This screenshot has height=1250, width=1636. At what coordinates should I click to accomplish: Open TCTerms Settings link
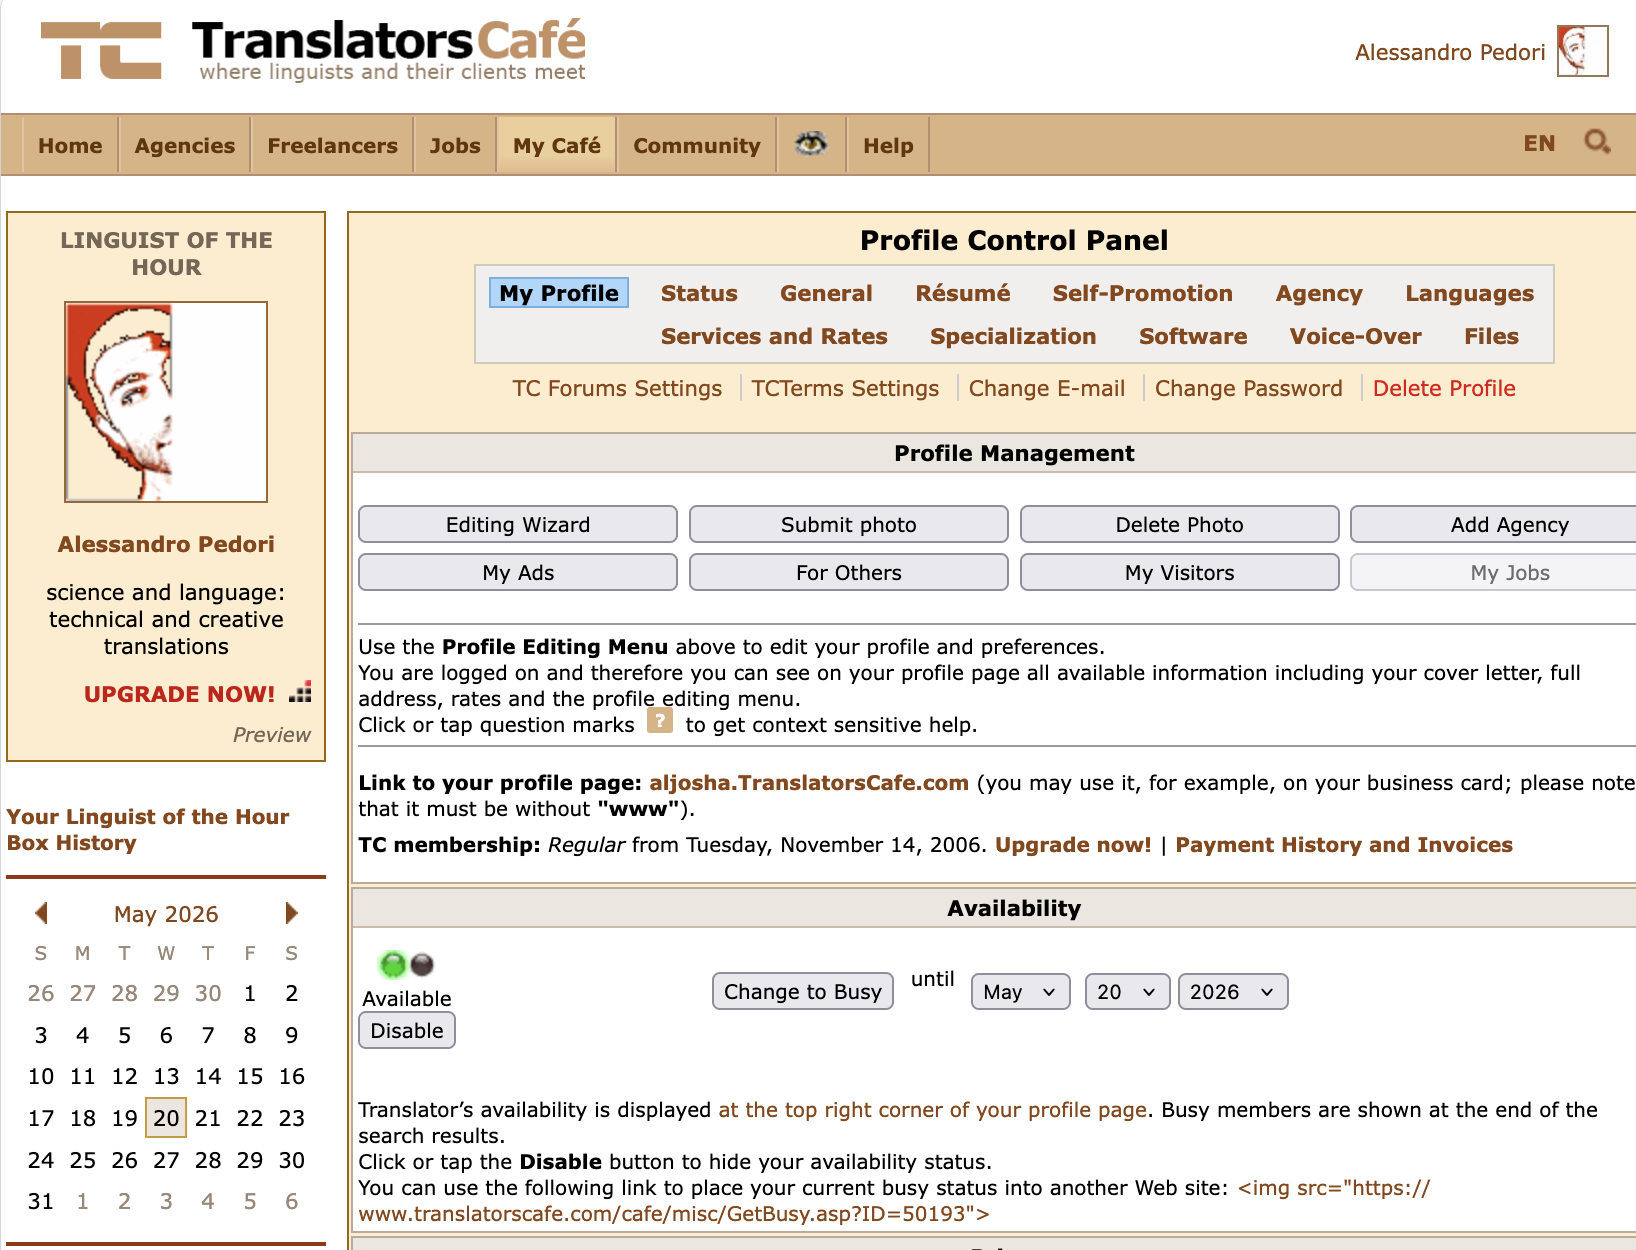[845, 388]
